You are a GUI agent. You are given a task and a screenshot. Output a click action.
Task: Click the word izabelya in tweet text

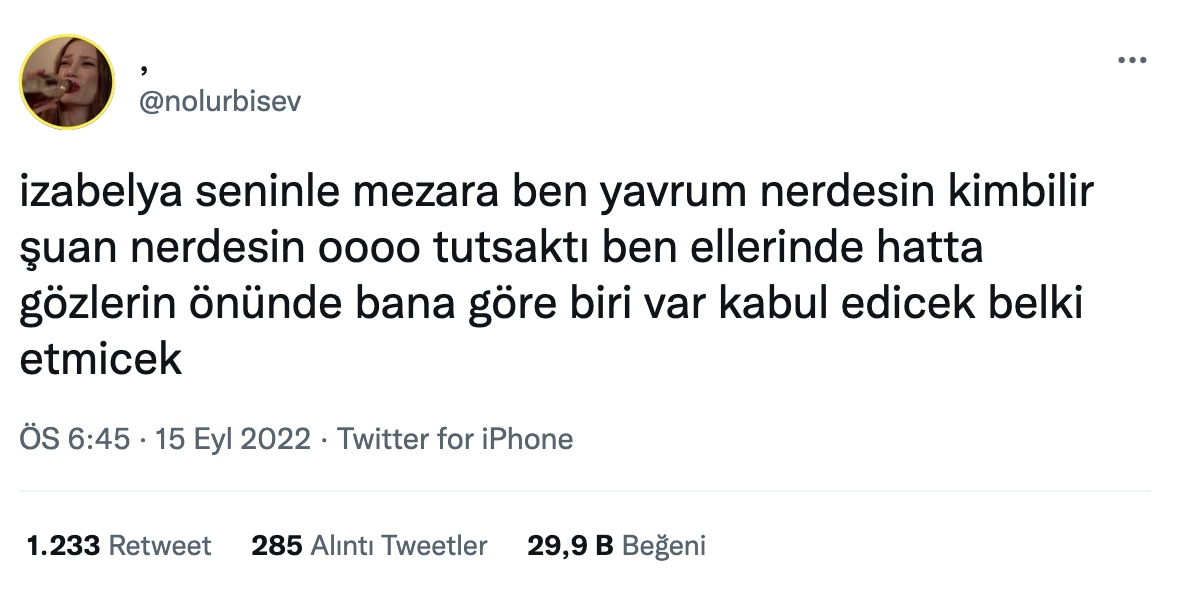pyautogui.click(x=101, y=193)
